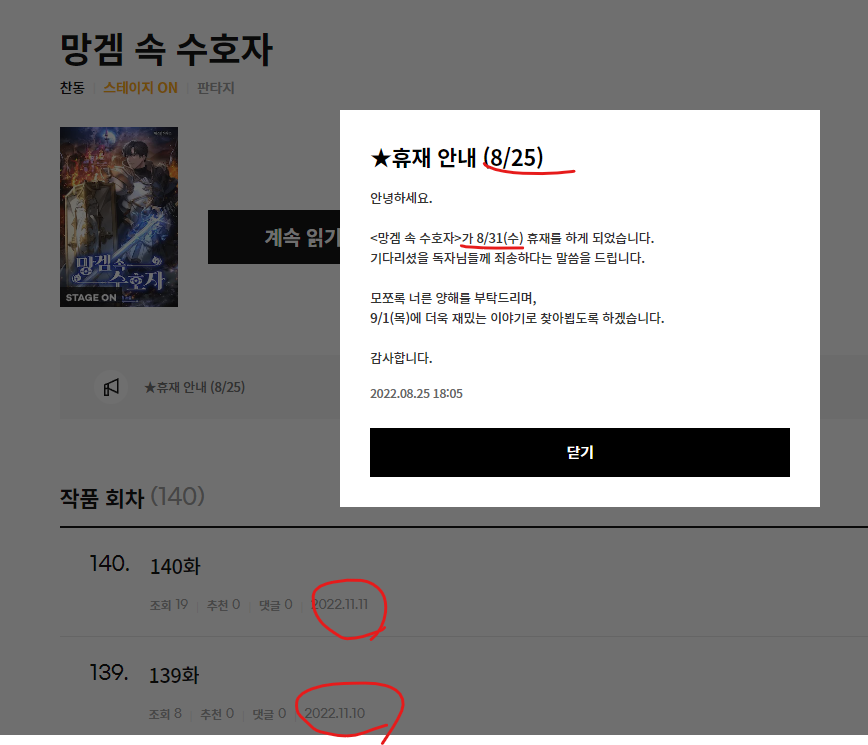Click the 판타지 genre tag

(x=216, y=88)
